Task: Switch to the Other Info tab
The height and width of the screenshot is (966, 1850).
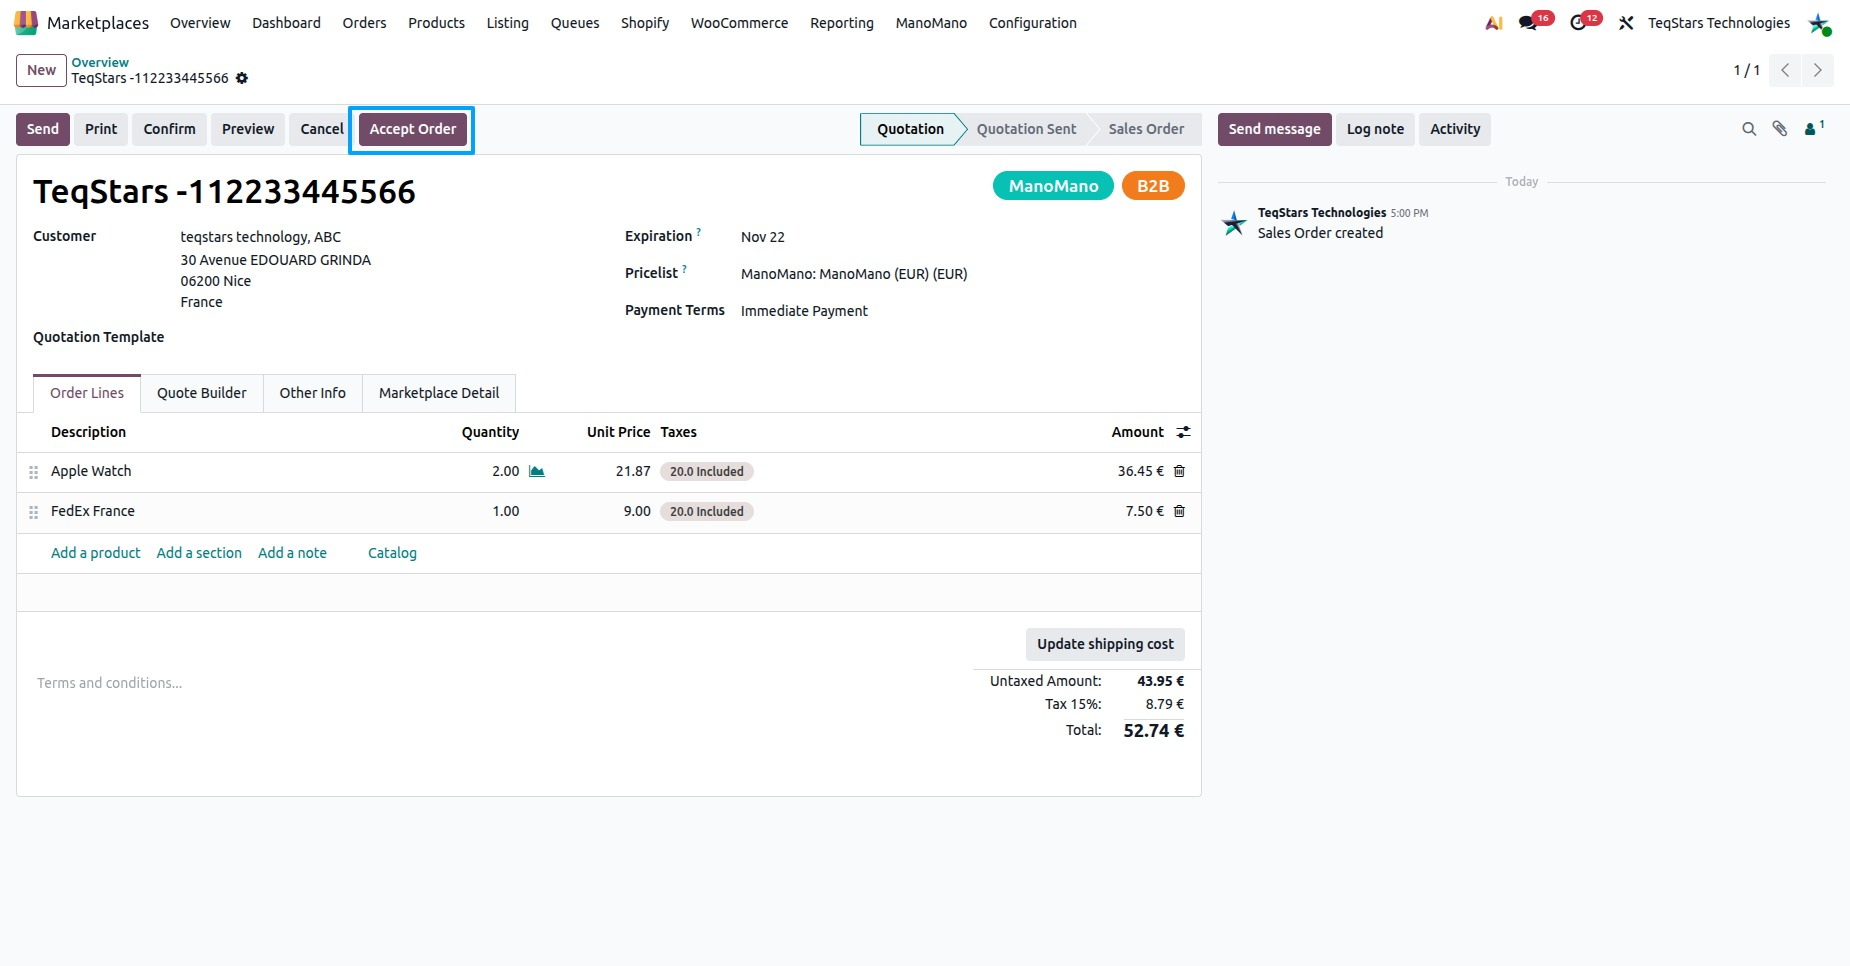Action: [313, 393]
